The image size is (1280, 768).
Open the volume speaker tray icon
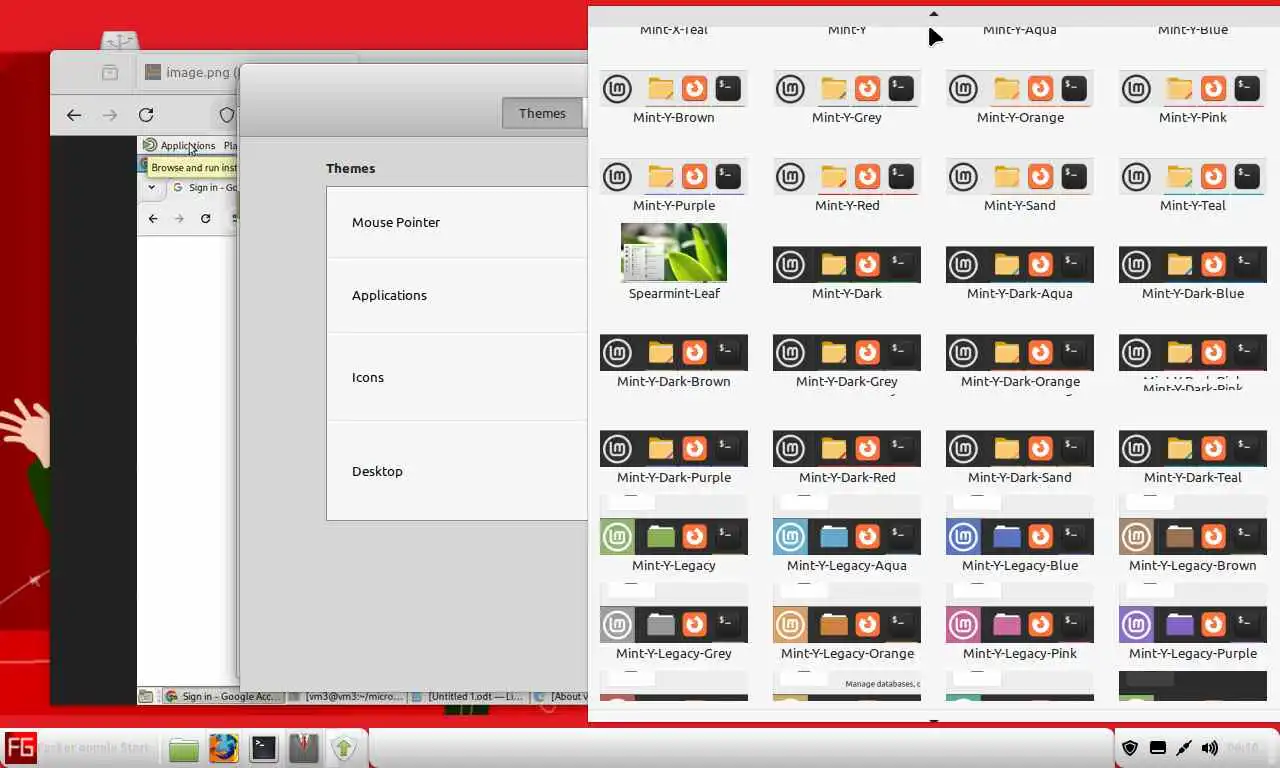point(1210,748)
